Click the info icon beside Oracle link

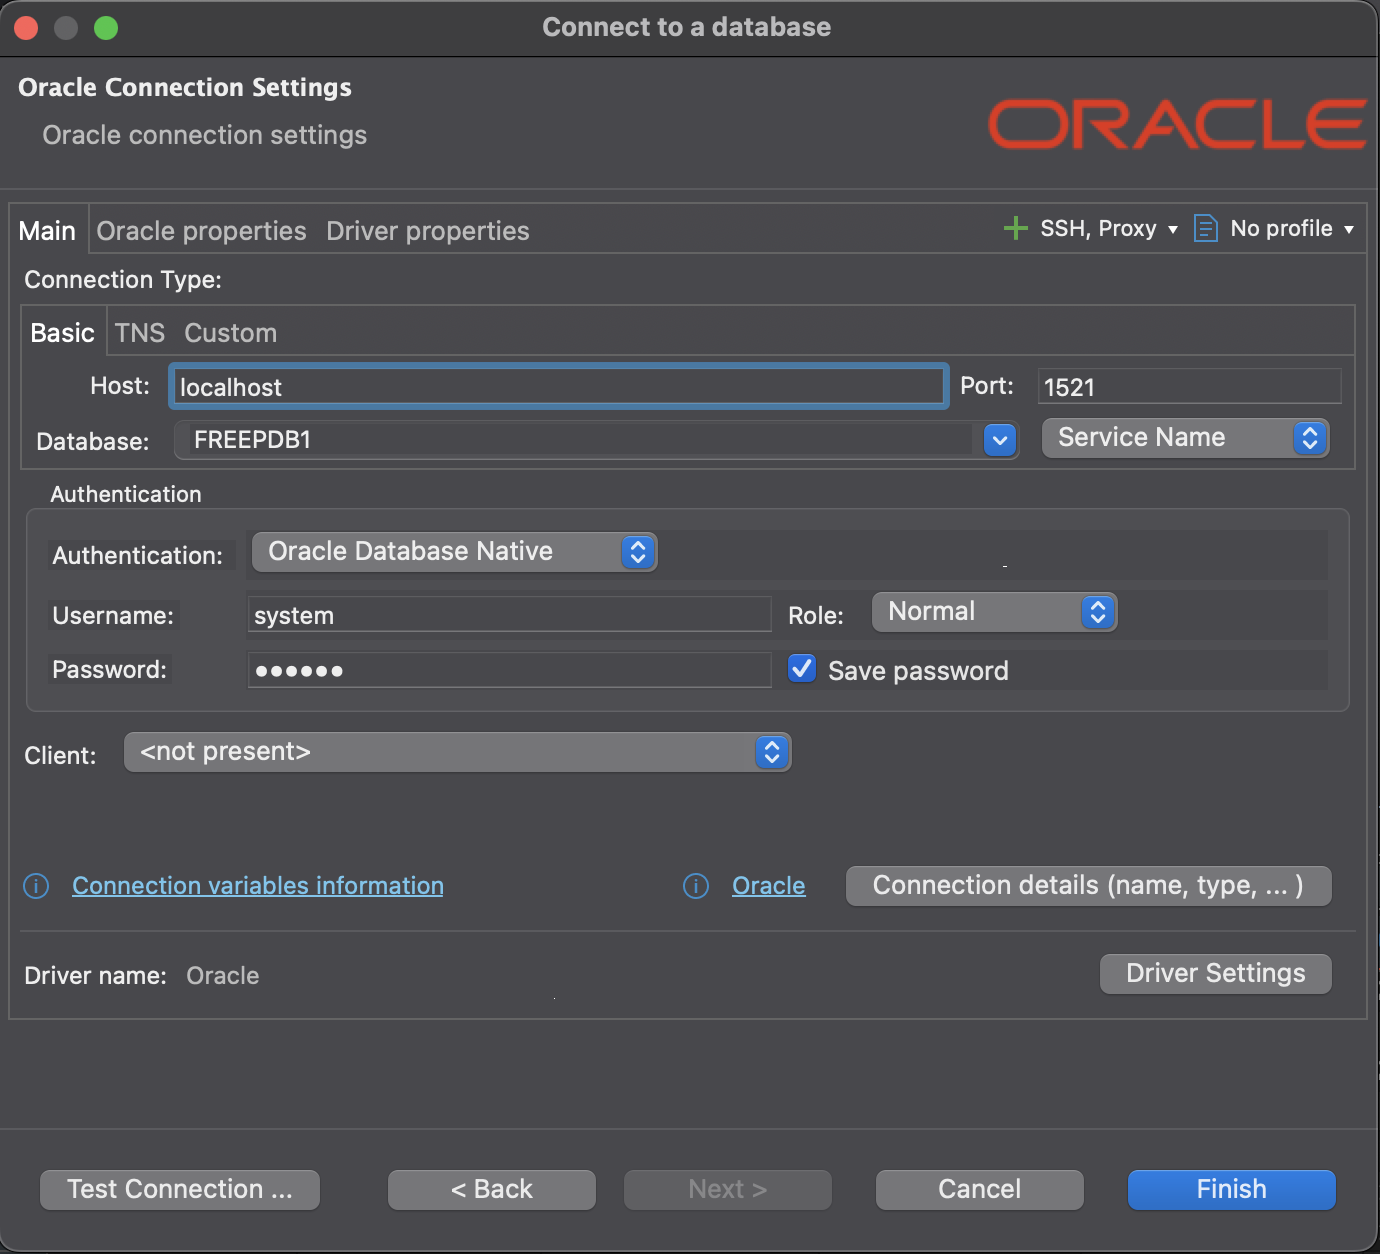click(x=696, y=886)
